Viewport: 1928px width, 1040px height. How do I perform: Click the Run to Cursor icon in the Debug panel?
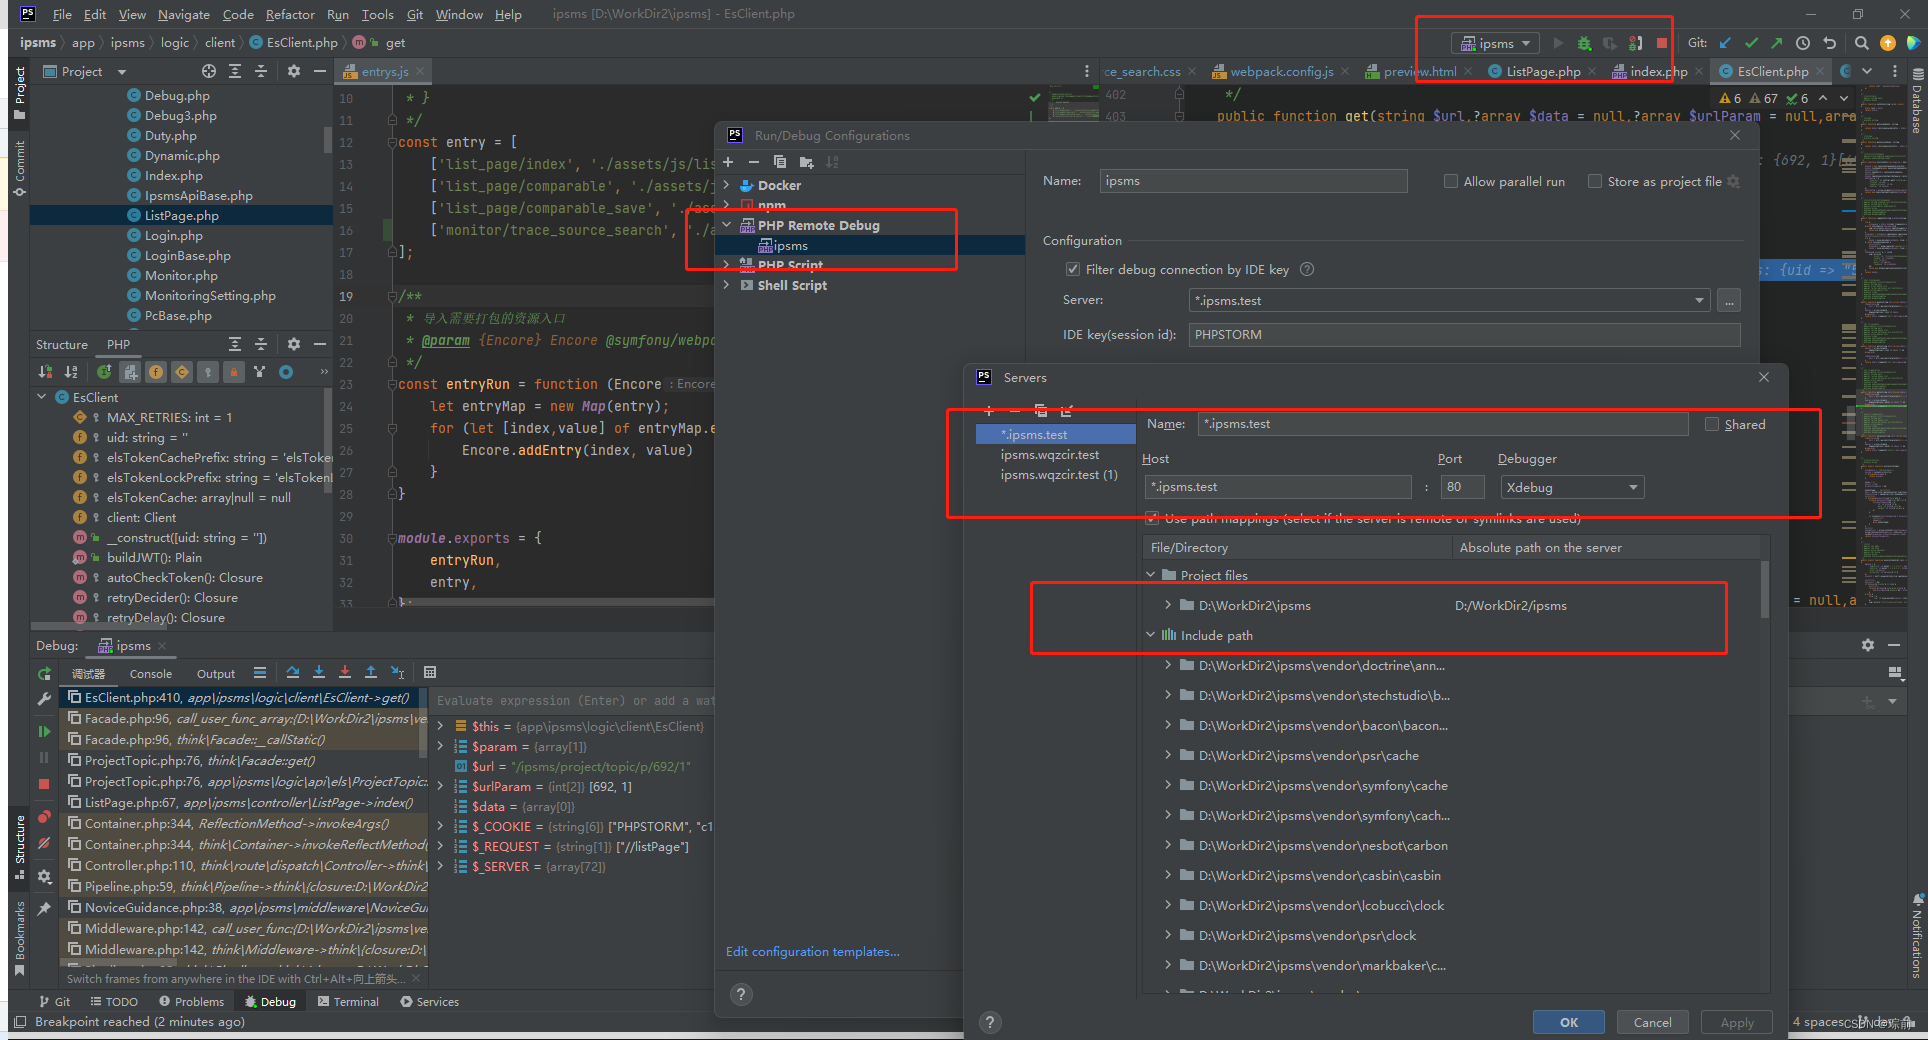397,673
